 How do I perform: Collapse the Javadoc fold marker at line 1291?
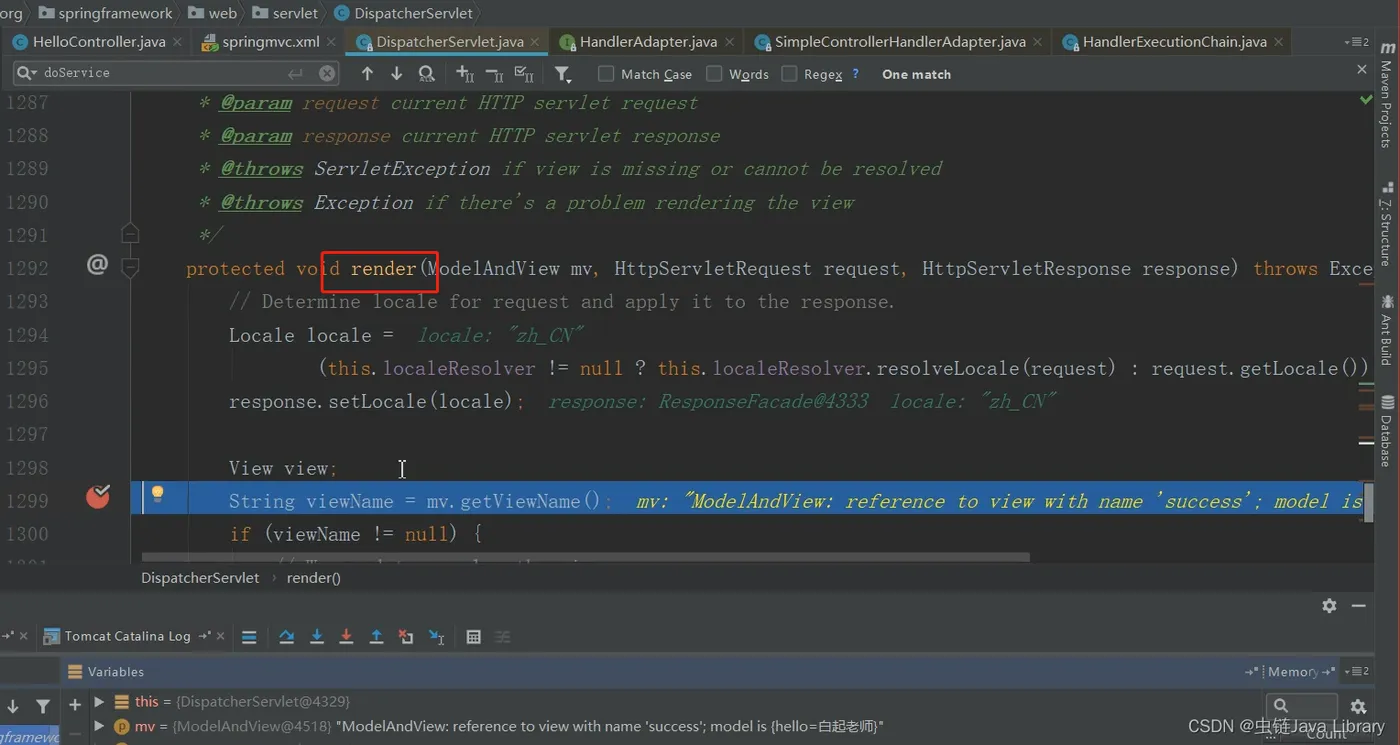click(130, 234)
